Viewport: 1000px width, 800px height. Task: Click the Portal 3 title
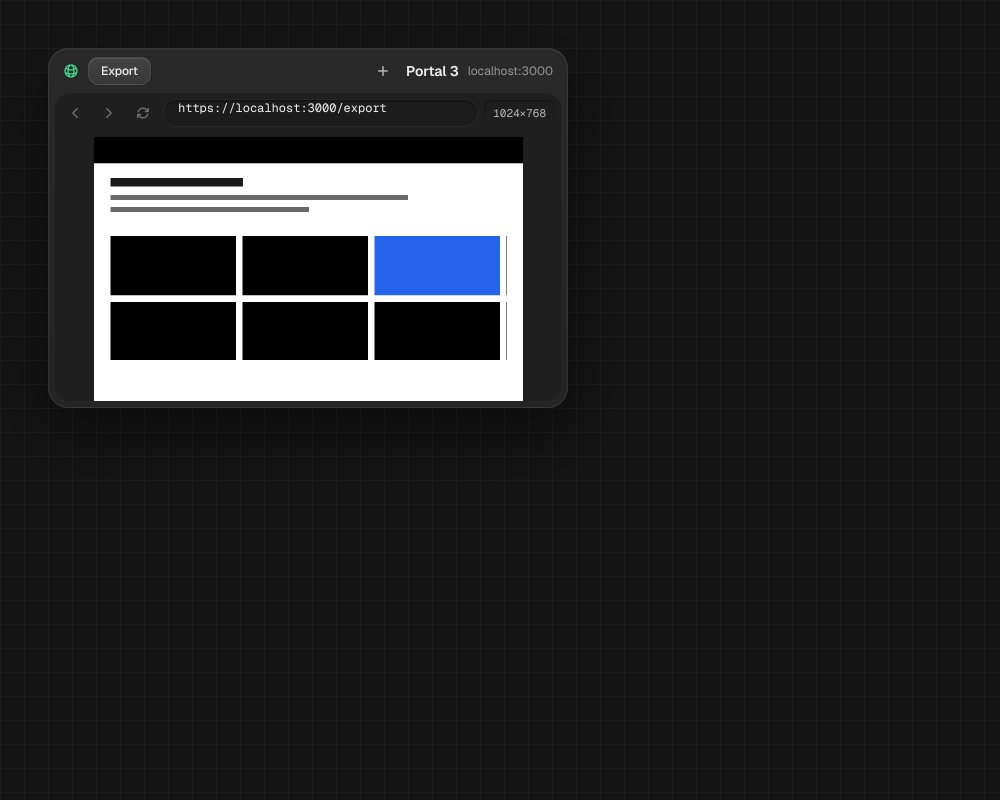click(432, 71)
